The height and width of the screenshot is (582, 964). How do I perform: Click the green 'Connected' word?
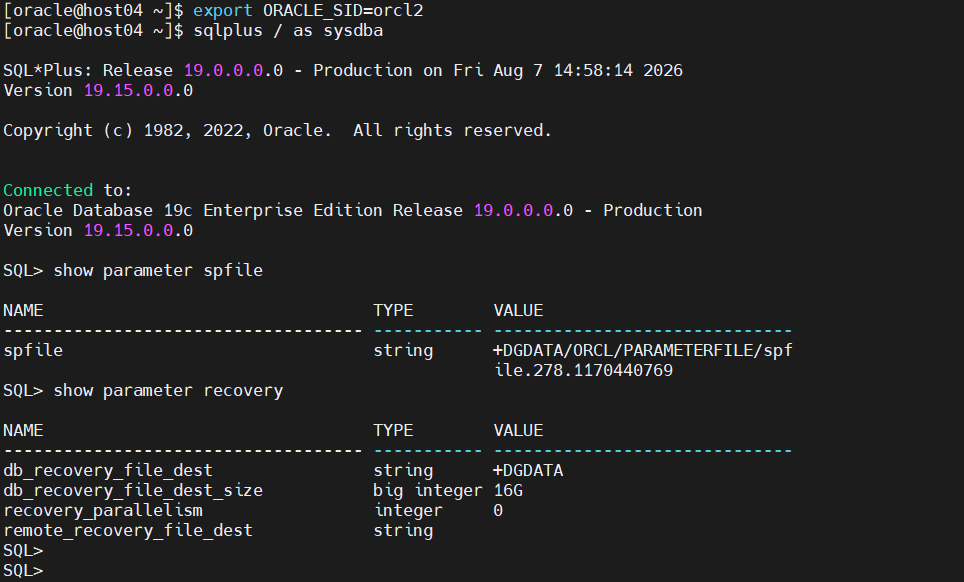coord(48,191)
